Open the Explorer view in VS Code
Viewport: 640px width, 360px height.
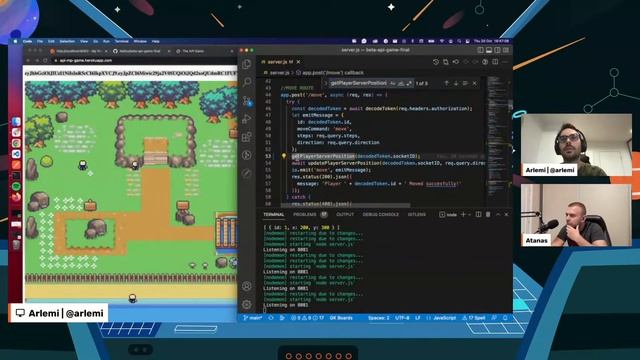247,64
